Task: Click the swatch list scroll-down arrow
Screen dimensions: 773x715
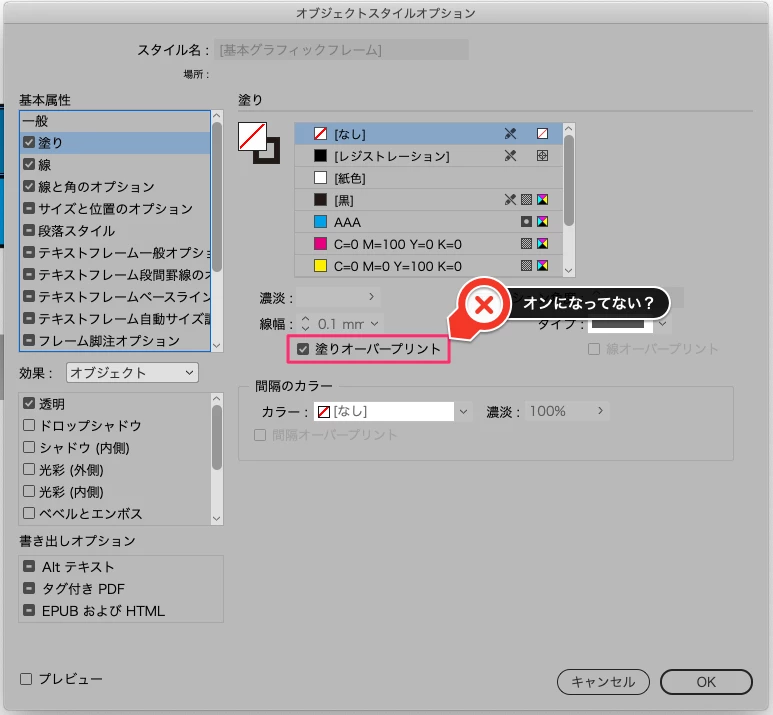Action: pos(568,270)
